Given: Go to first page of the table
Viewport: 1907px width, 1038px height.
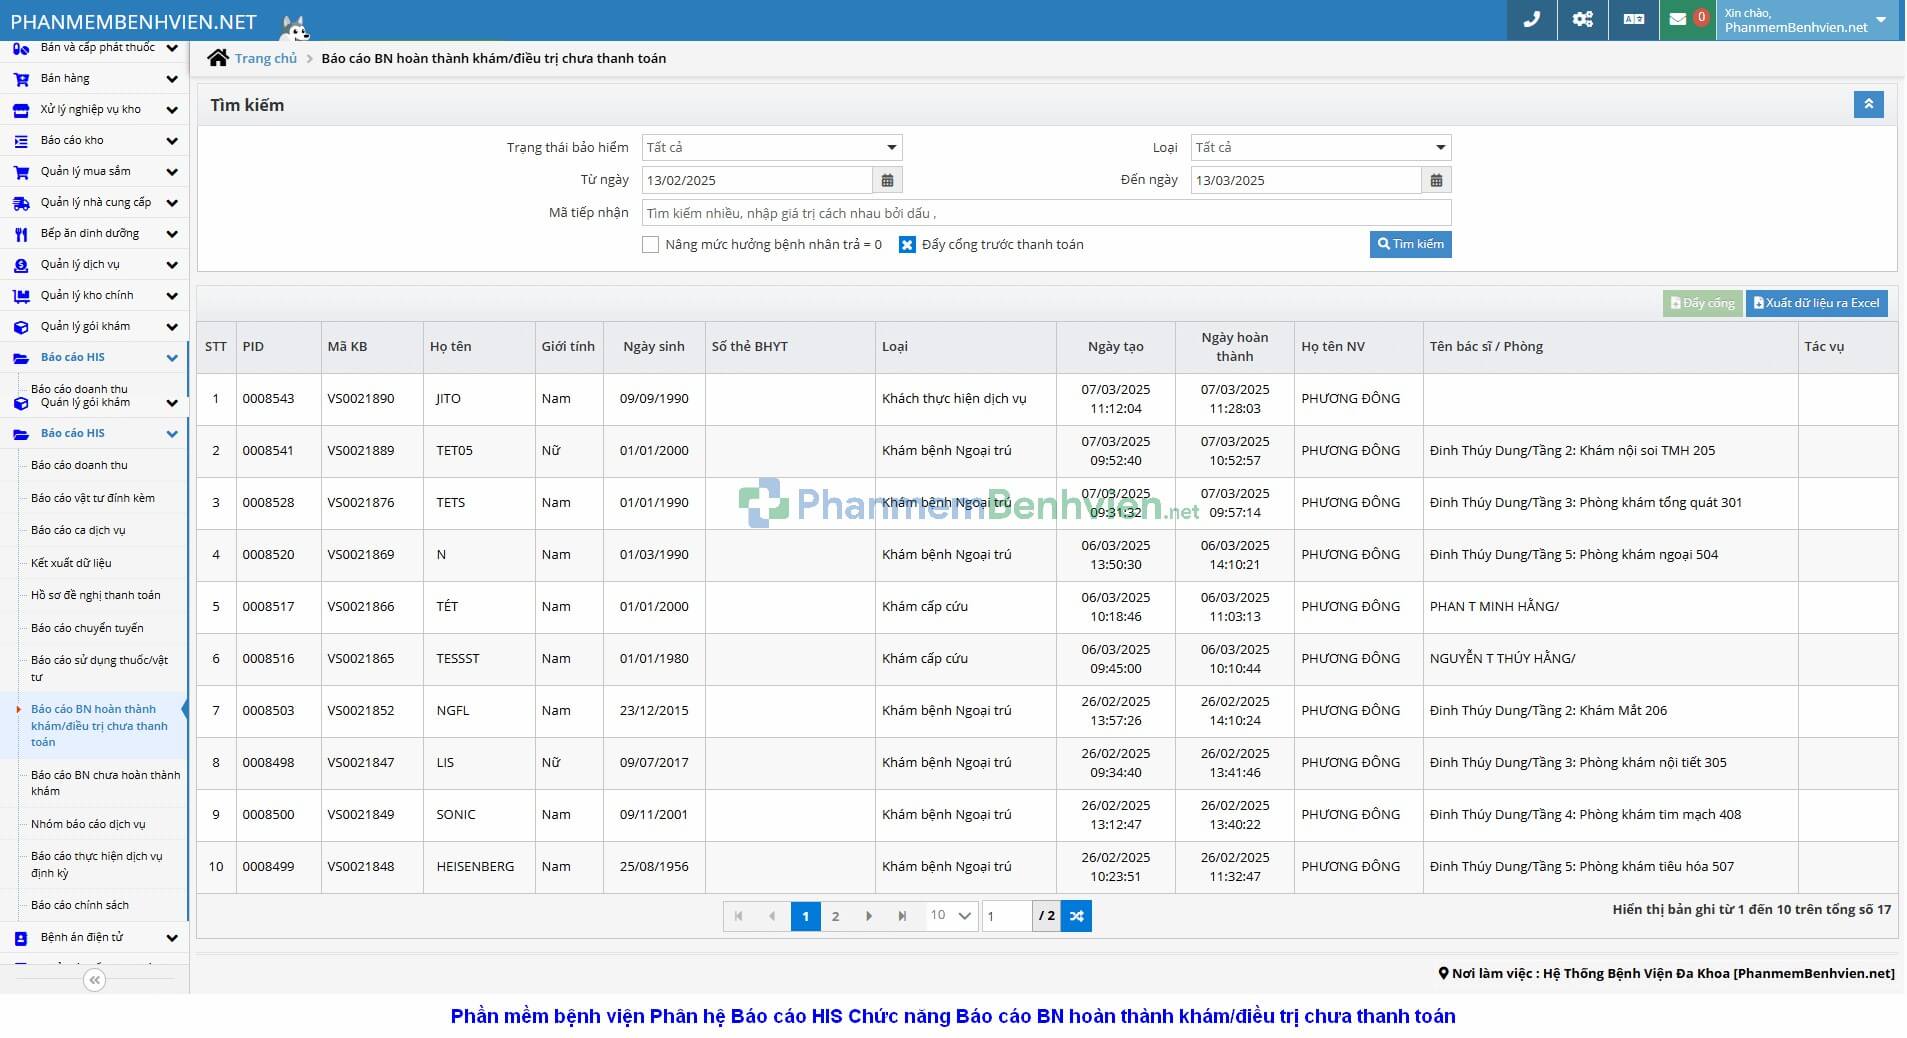Looking at the screenshot, I should click(739, 915).
